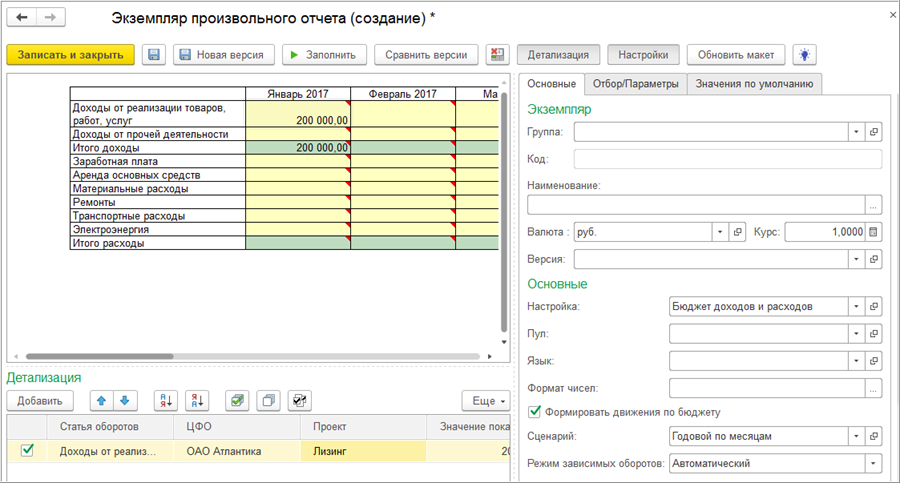Switch to Отбор/Параметры tab

635,84
